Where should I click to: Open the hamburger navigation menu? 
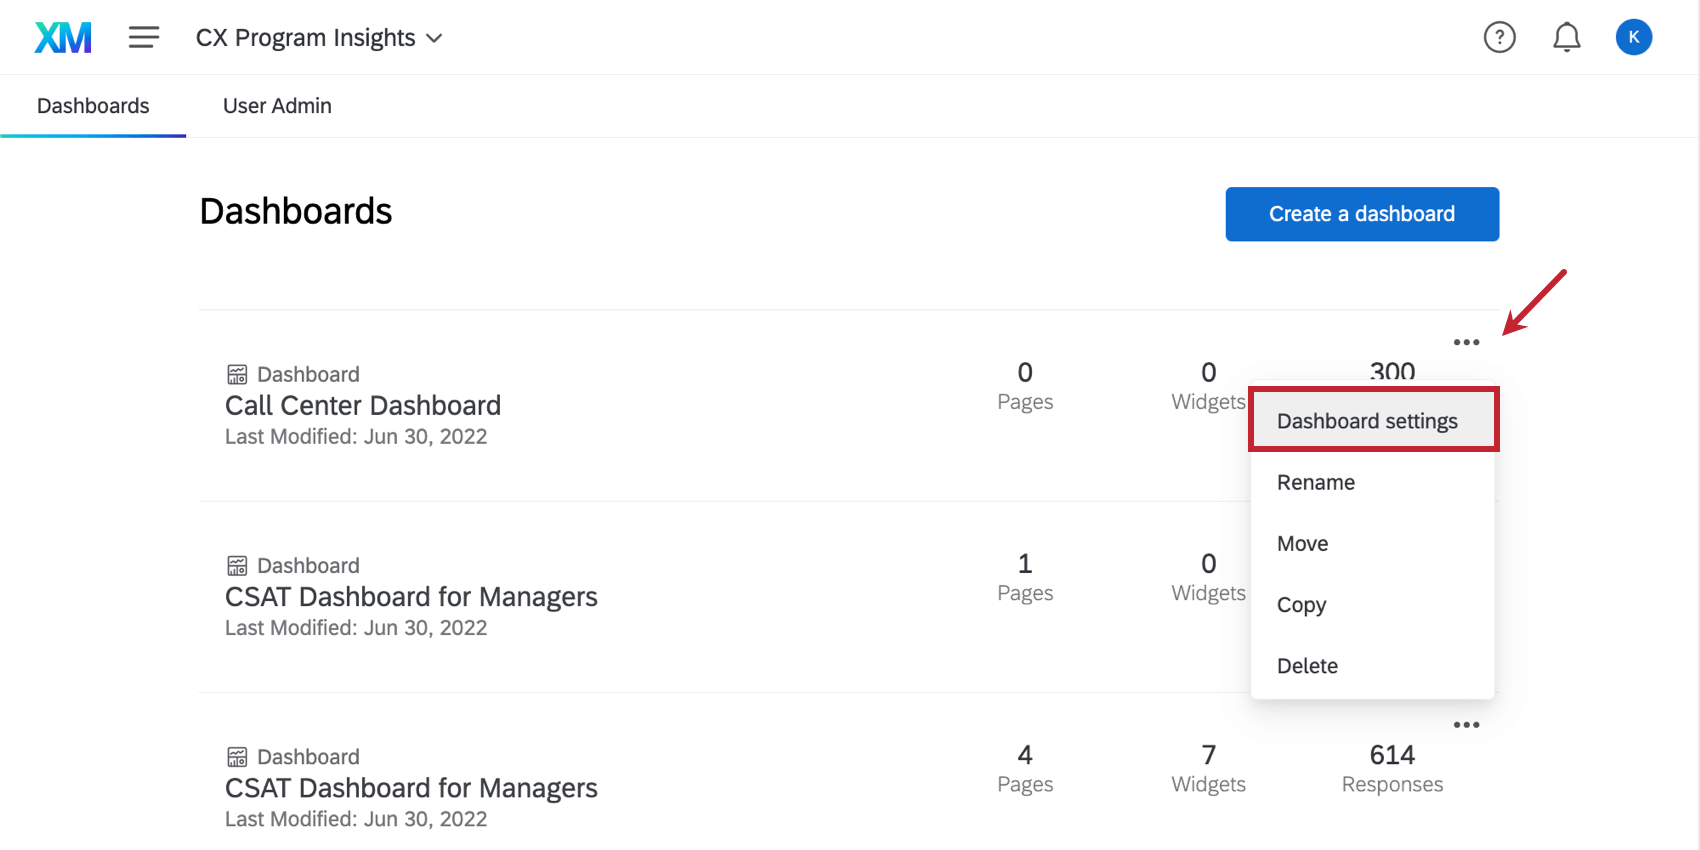(144, 38)
